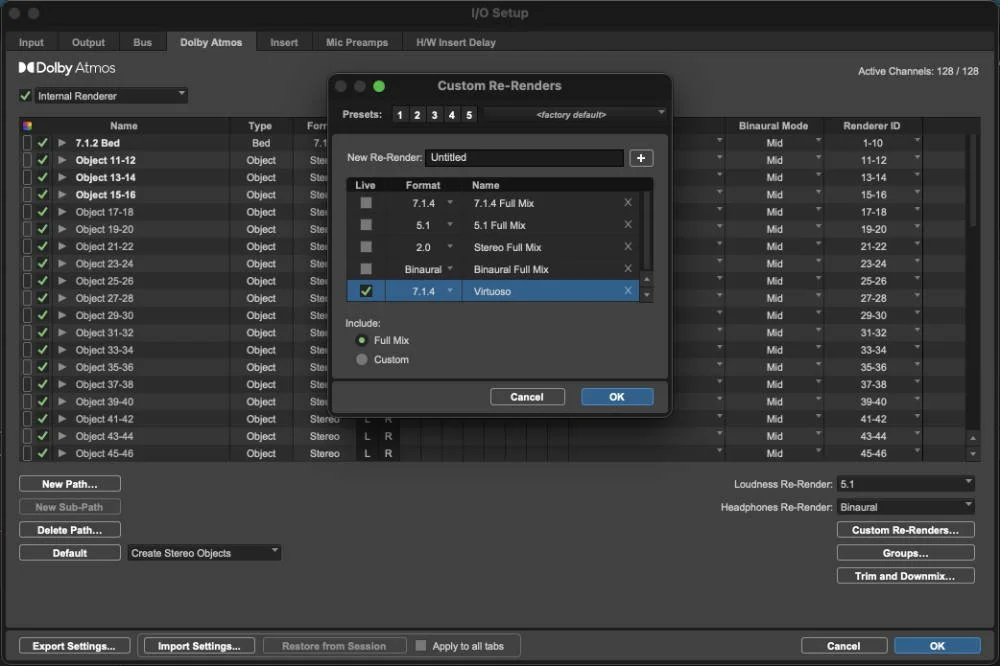Open the Internal Renderer dropdown
Screen dimensions: 1000x666
pos(111,96)
